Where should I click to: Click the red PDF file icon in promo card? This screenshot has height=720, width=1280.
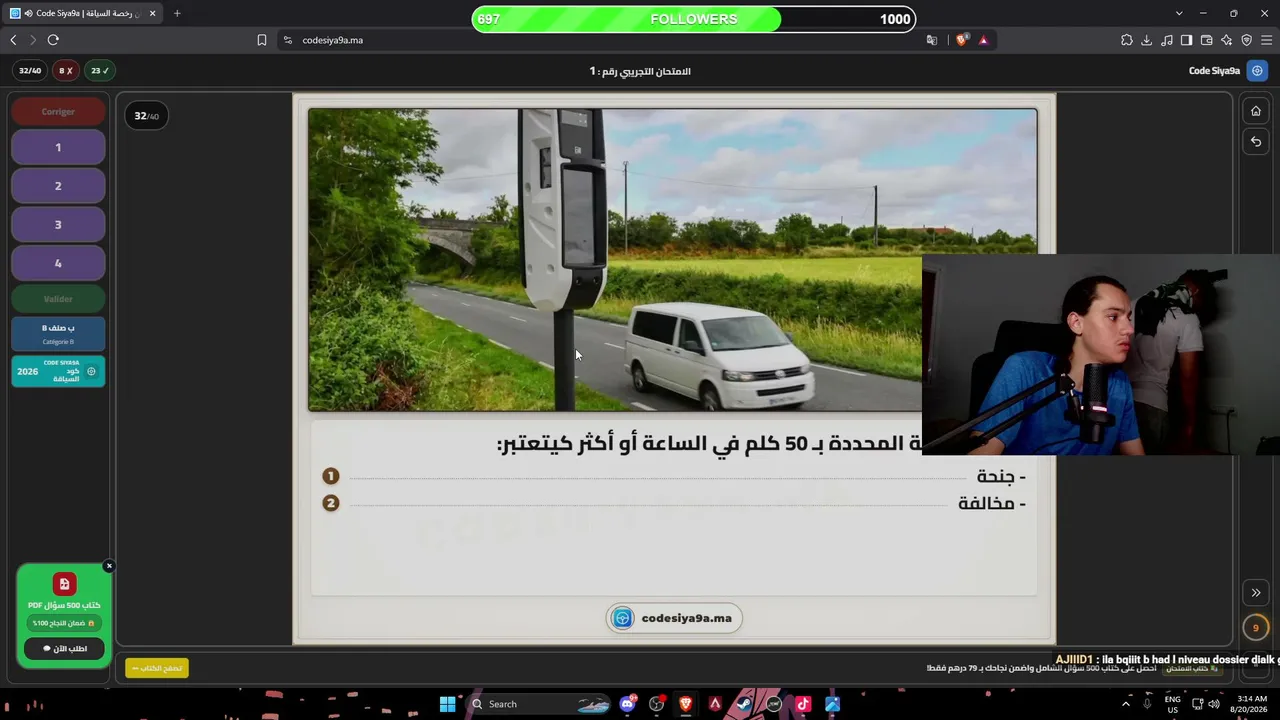click(64, 584)
